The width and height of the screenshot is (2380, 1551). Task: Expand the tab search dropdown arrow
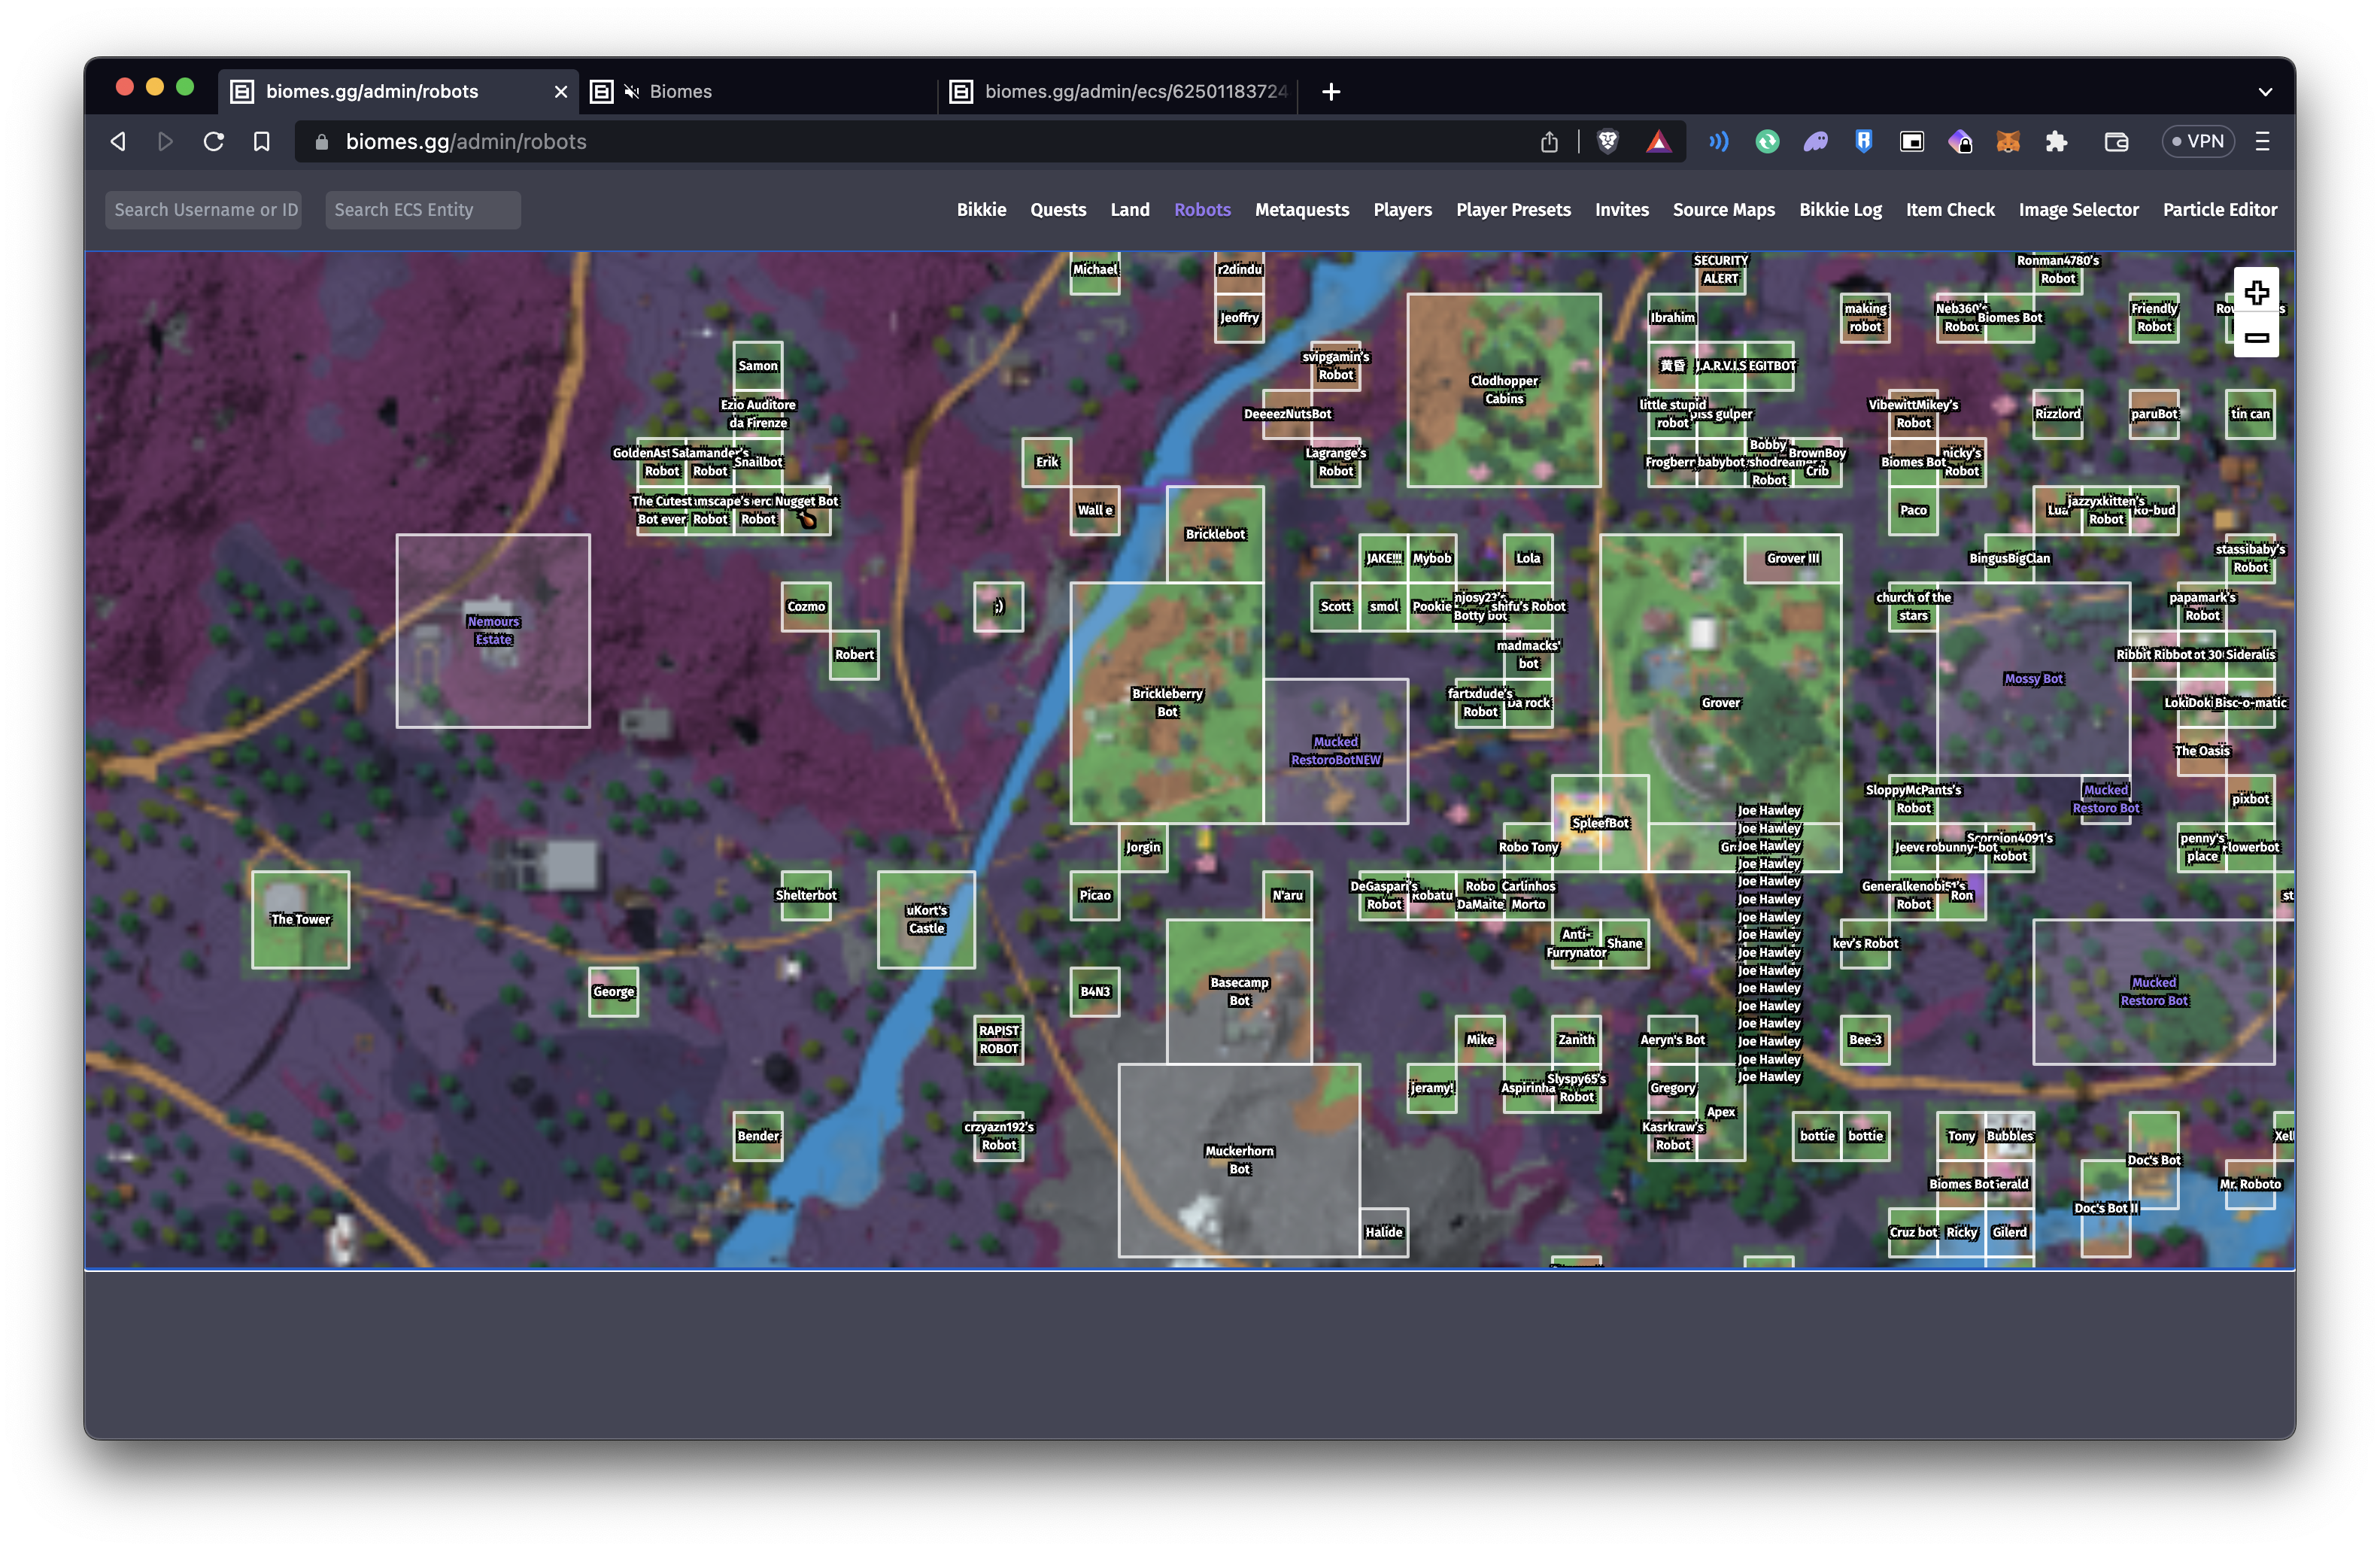(x=2265, y=92)
